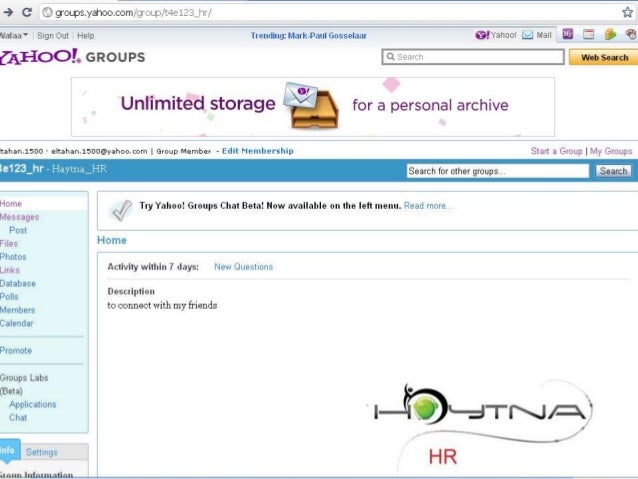Screen dimensions: 638x479
Task: Open New Questions activity link
Action: (243, 267)
